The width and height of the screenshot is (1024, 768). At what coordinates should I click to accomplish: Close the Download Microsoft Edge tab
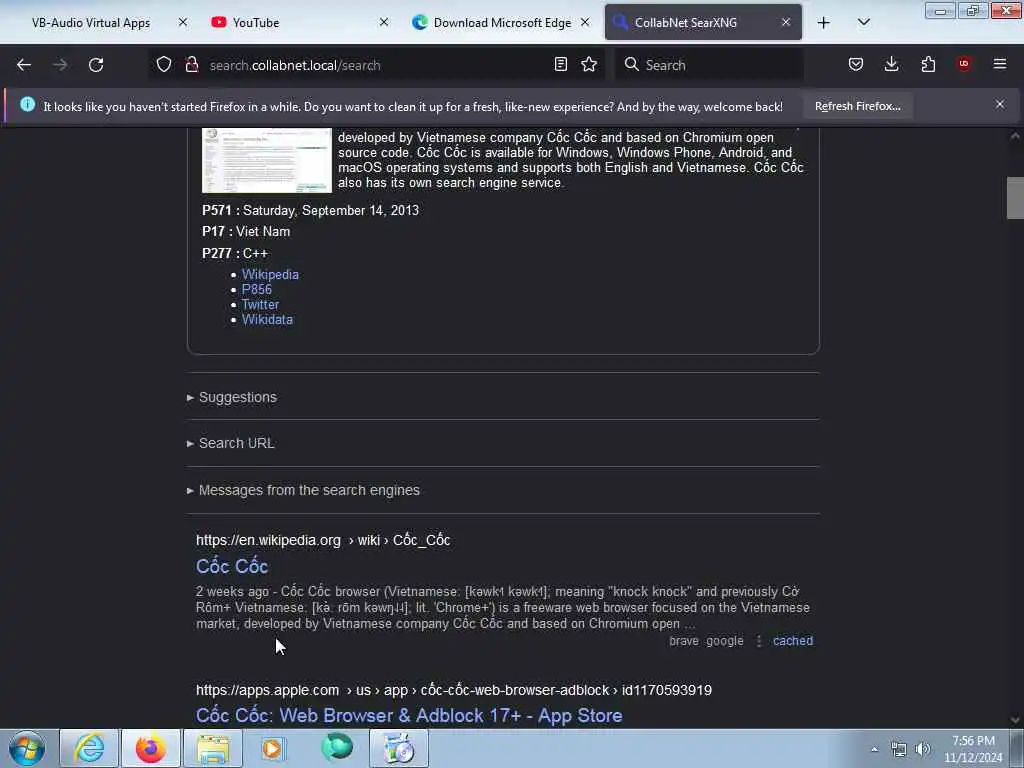coord(585,23)
